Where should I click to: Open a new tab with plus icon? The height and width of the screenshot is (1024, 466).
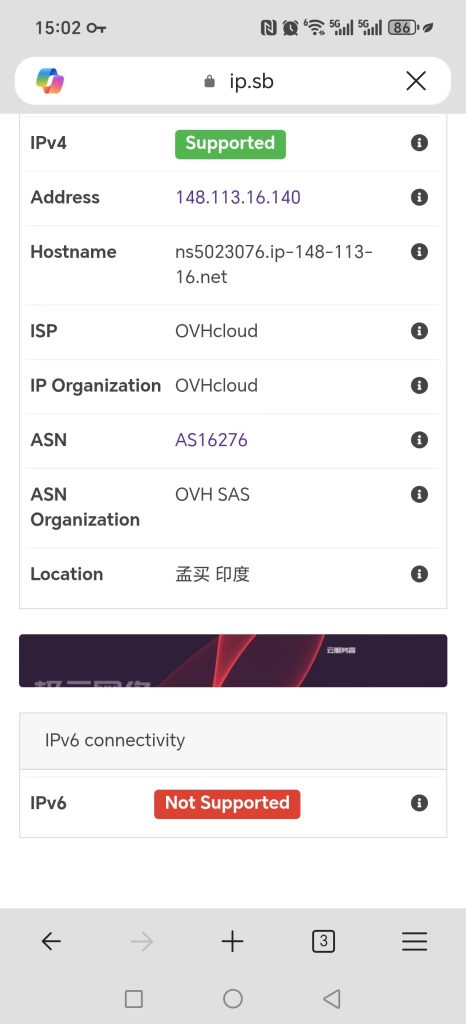232,941
